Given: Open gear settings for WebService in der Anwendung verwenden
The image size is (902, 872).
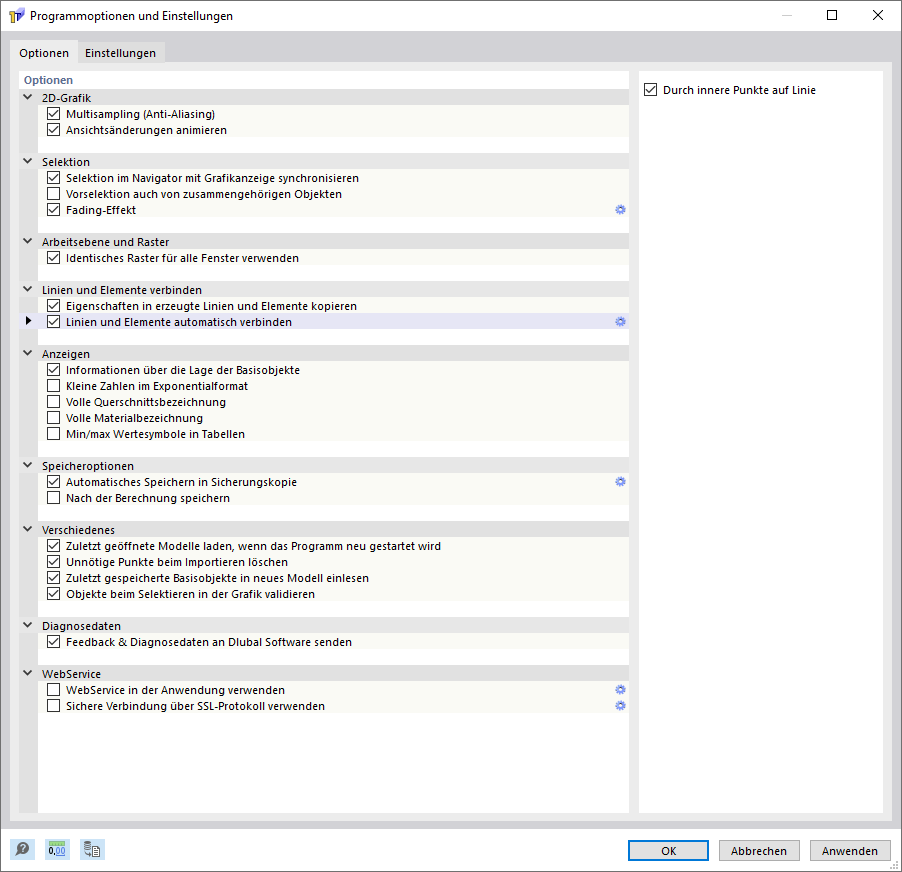Looking at the screenshot, I should coord(620,689).
